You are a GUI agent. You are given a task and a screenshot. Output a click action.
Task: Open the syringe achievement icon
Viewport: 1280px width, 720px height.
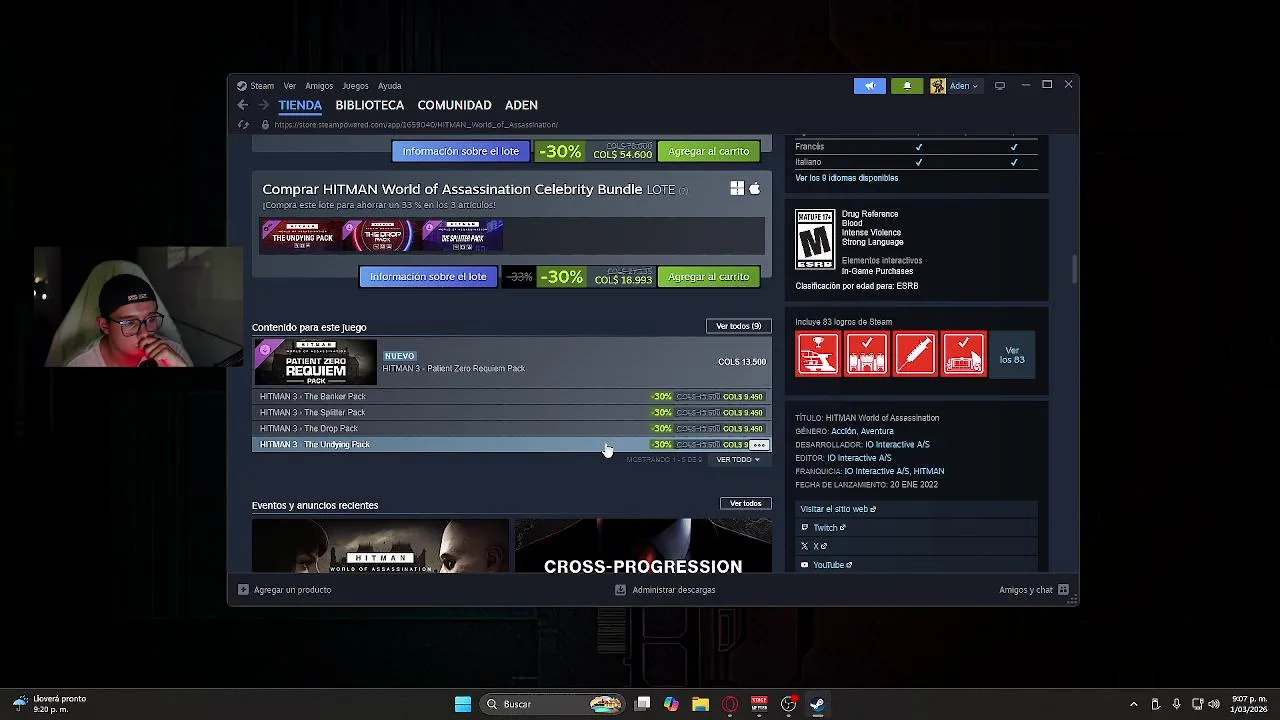pos(915,354)
